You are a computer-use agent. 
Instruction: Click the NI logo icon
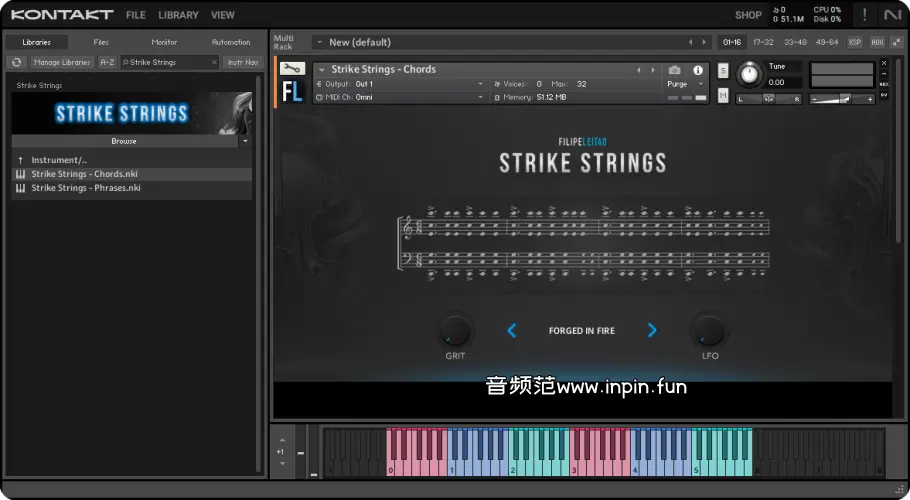click(893, 15)
